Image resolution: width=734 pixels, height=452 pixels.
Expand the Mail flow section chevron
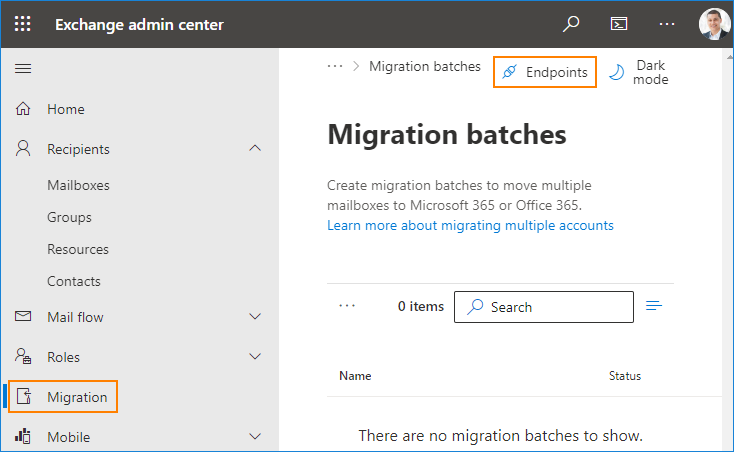click(x=255, y=317)
